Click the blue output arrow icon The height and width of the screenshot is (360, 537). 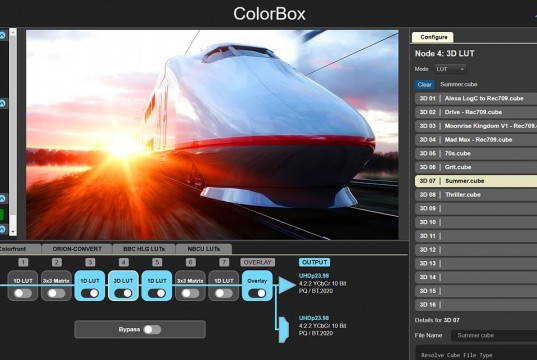coord(287,285)
